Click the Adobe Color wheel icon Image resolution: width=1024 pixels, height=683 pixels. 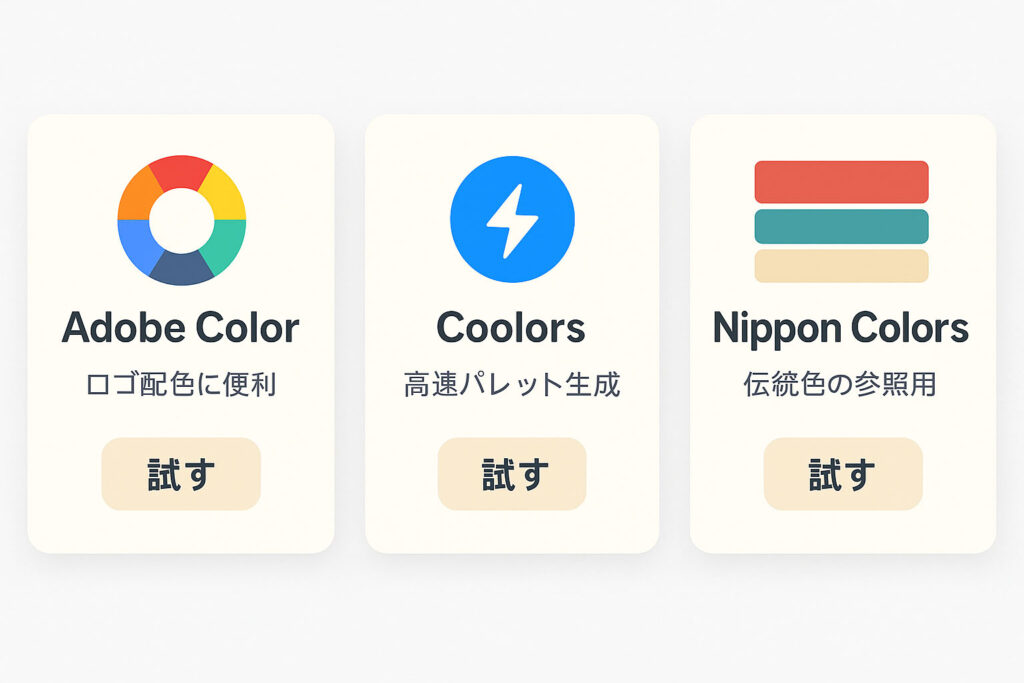tap(182, 220)
